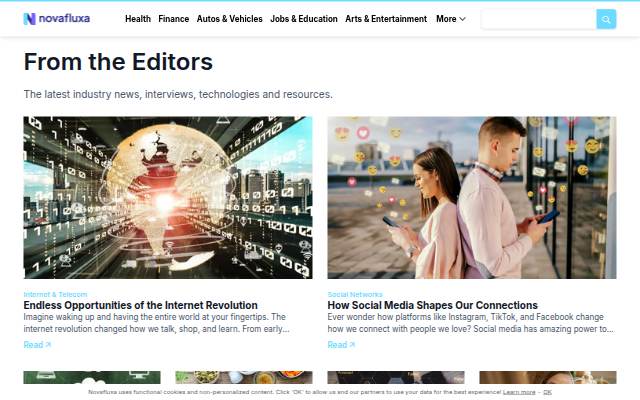
Task: Click the Social Media article excerpt
Action: (471, 323)
